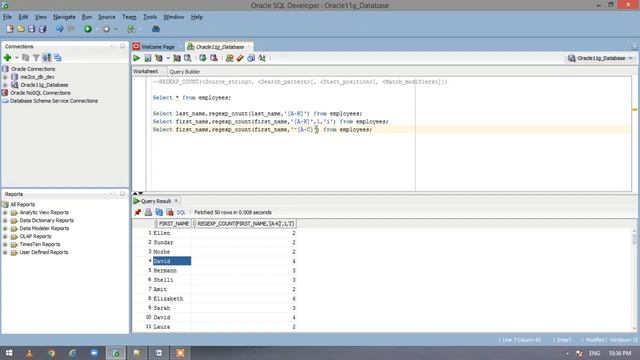Click the Undo icon in main toolbar
640x360 pixels.
coord(60,29)
